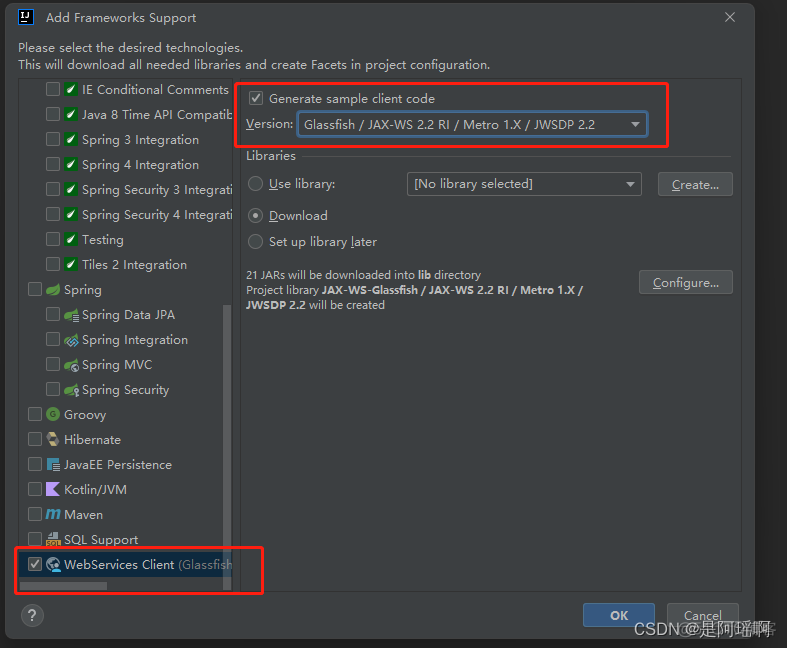Viewport: 787px width, 648px height.
Task: Select the Download radio button
Action: point(255,215)
